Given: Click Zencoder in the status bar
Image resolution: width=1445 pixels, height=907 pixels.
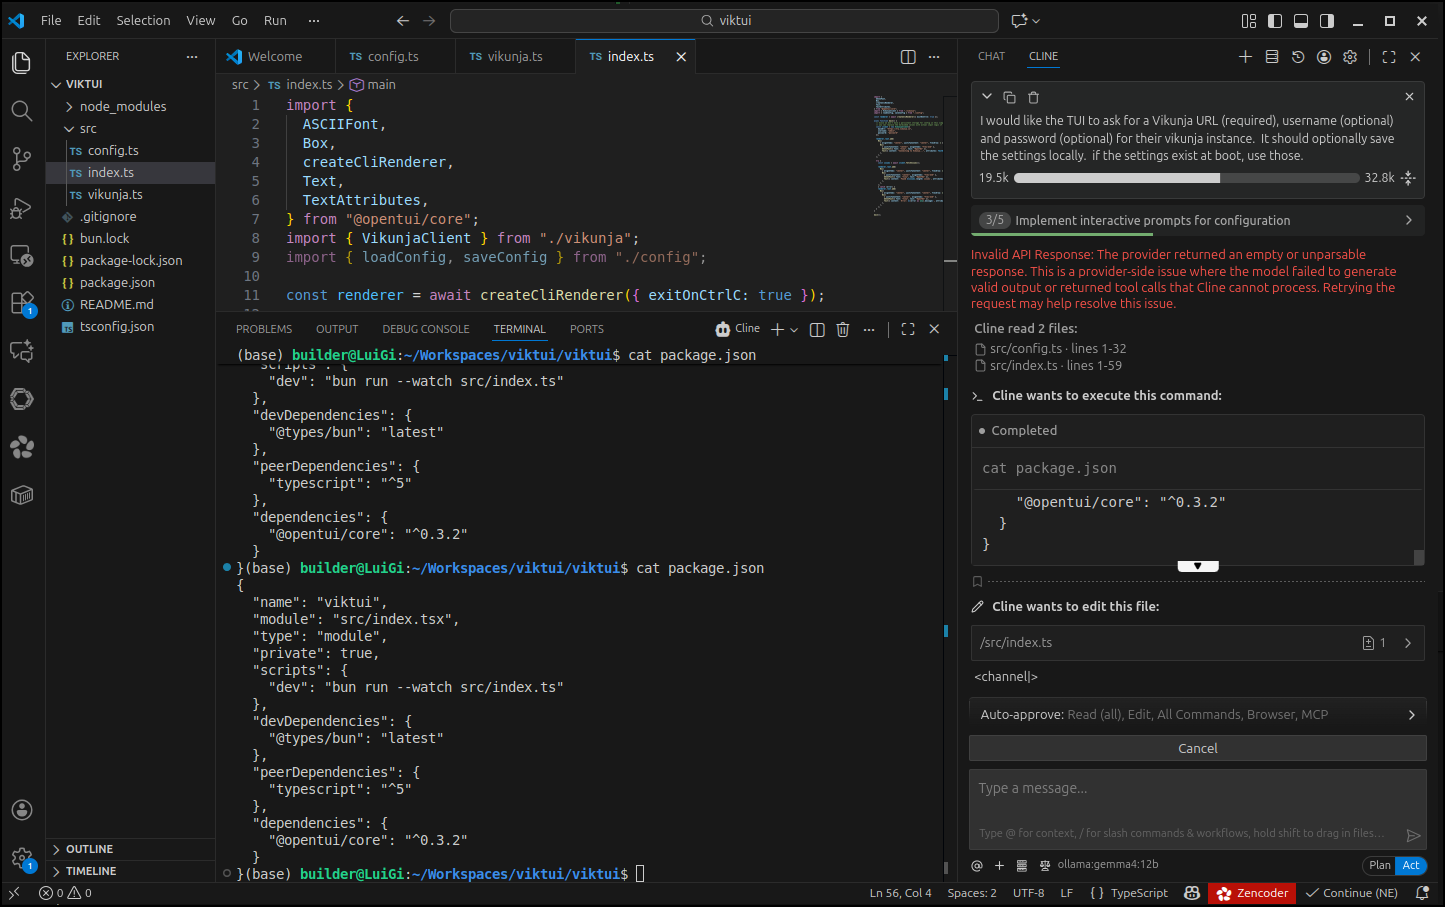Looking at the screenshot, I should (x=1252, y=893).
